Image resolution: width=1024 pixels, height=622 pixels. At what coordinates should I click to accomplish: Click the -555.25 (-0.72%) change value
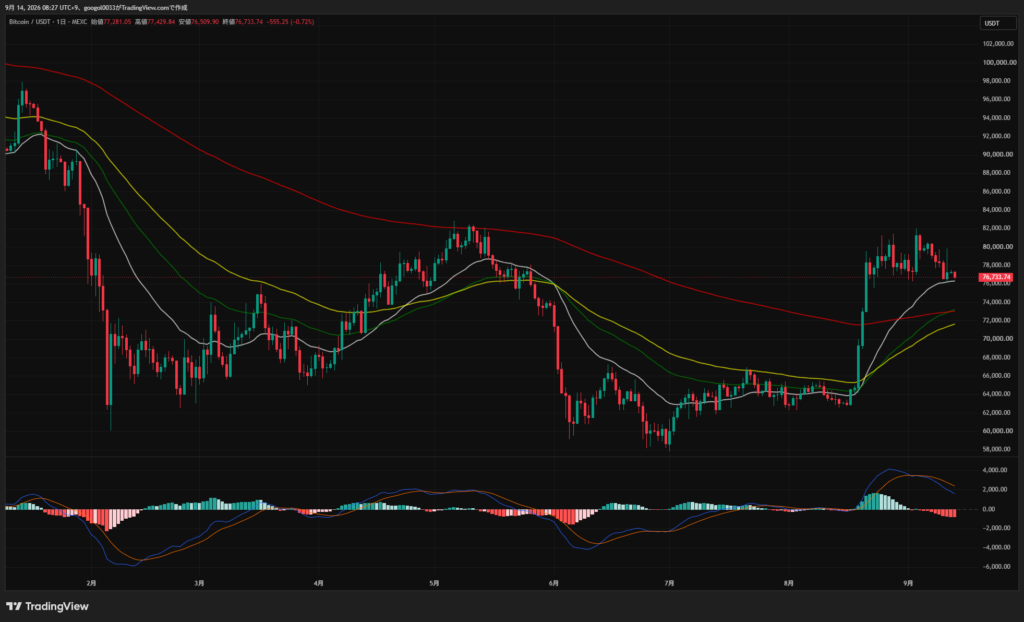click(x=291, y=22)
